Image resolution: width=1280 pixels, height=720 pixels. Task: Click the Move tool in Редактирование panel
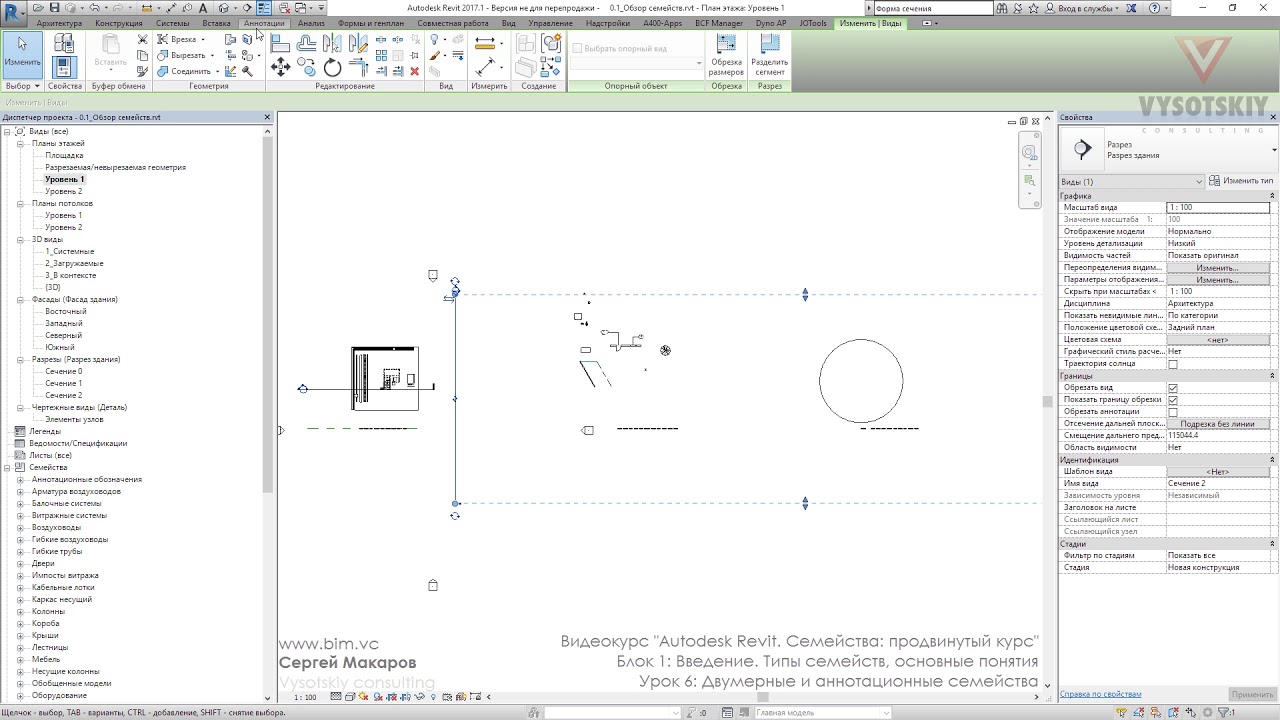point(280,67)
